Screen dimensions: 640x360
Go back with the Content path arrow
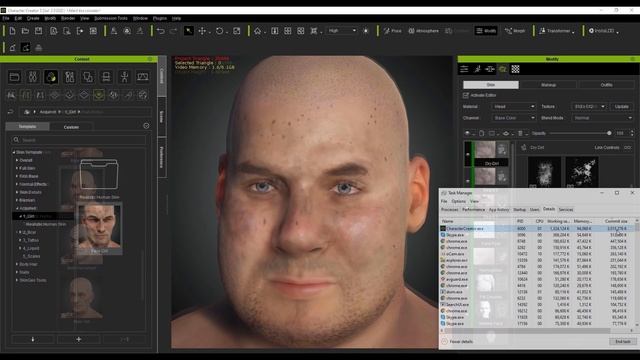pyautogui.click(x=11, y=111)
